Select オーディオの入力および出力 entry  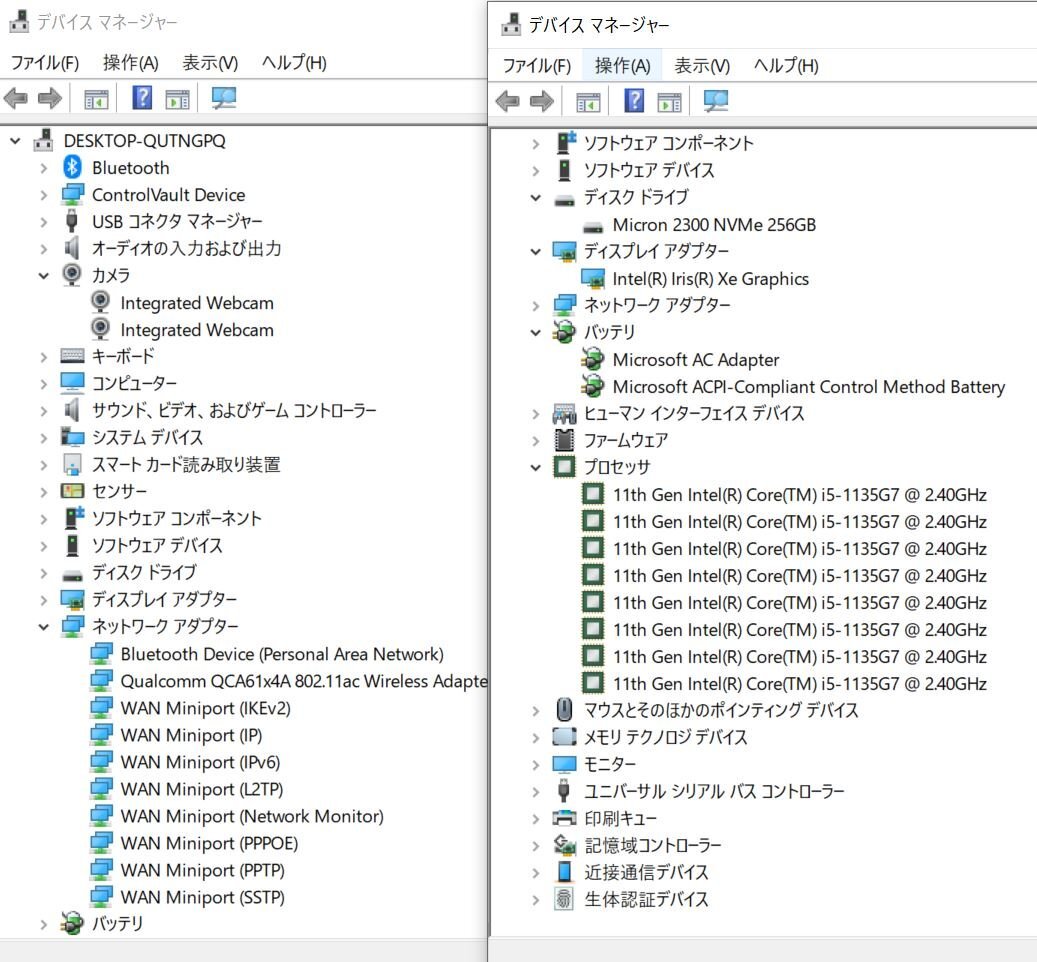[x=186, y=249]
